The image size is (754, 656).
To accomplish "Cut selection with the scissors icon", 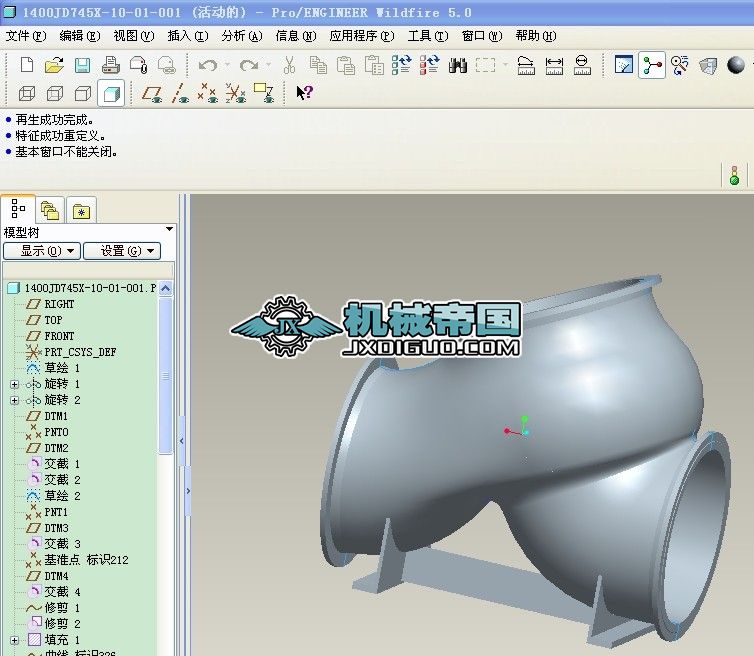I will (x=289, y=64).
